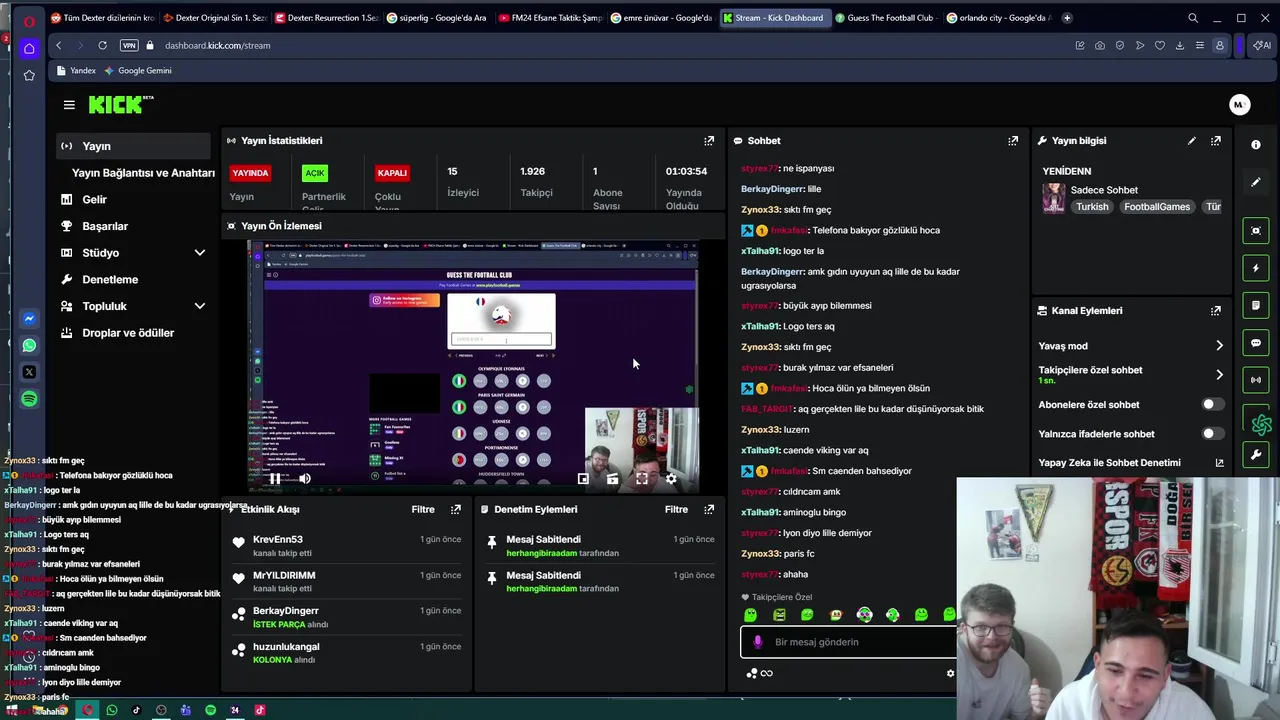This screenshot has height=720, width=1280.
Task: Select Yayın in the sidebar
Action: pyautogui.click(x=134, y=146)
